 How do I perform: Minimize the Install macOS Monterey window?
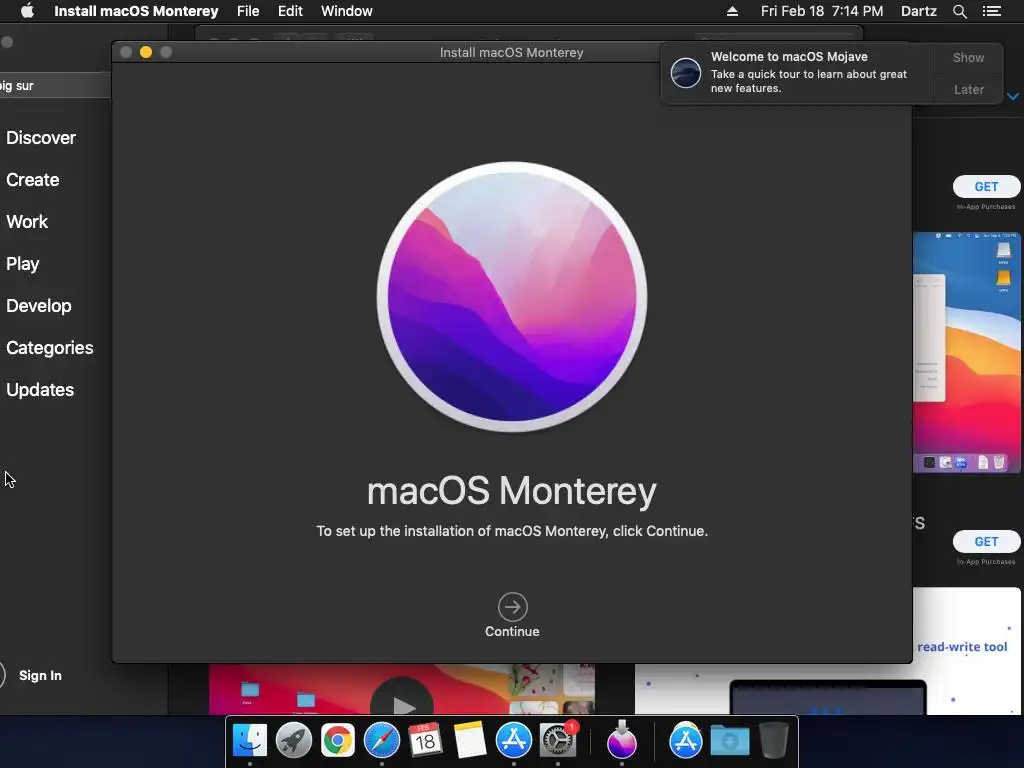click(x=146, y=52)
